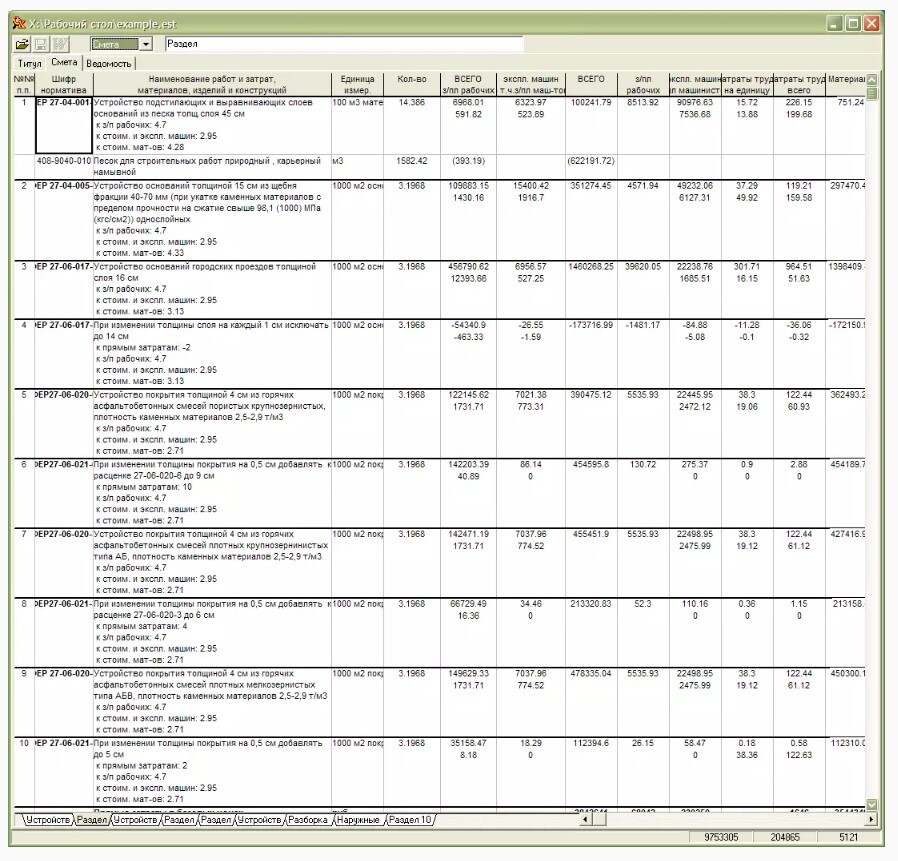
Task: Maximize the example.est window
Action: (853, 23)
